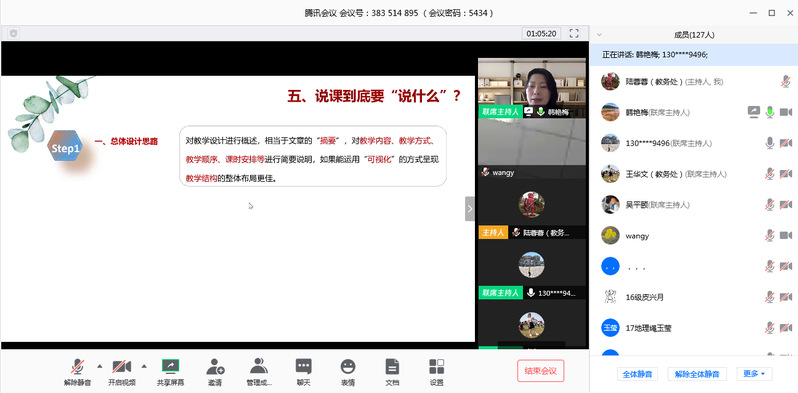Select member 17地理绳玉莹 in list

tap(694, 328)
